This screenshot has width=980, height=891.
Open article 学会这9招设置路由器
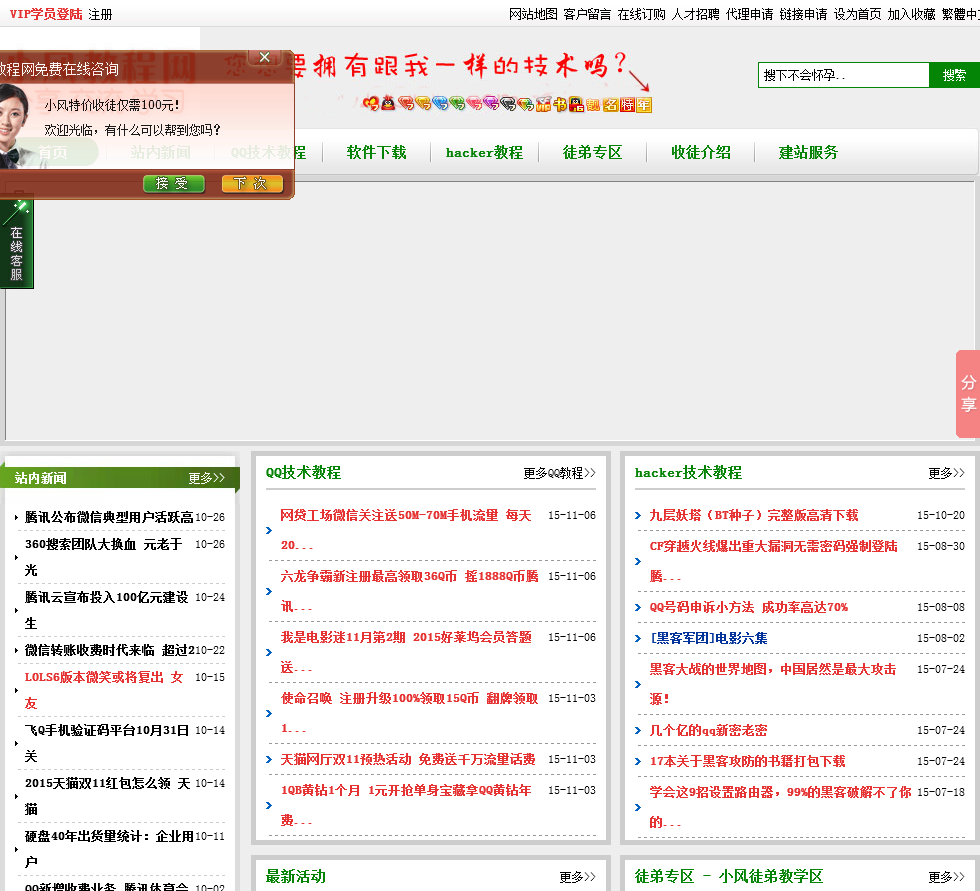[x=781, y=807]
